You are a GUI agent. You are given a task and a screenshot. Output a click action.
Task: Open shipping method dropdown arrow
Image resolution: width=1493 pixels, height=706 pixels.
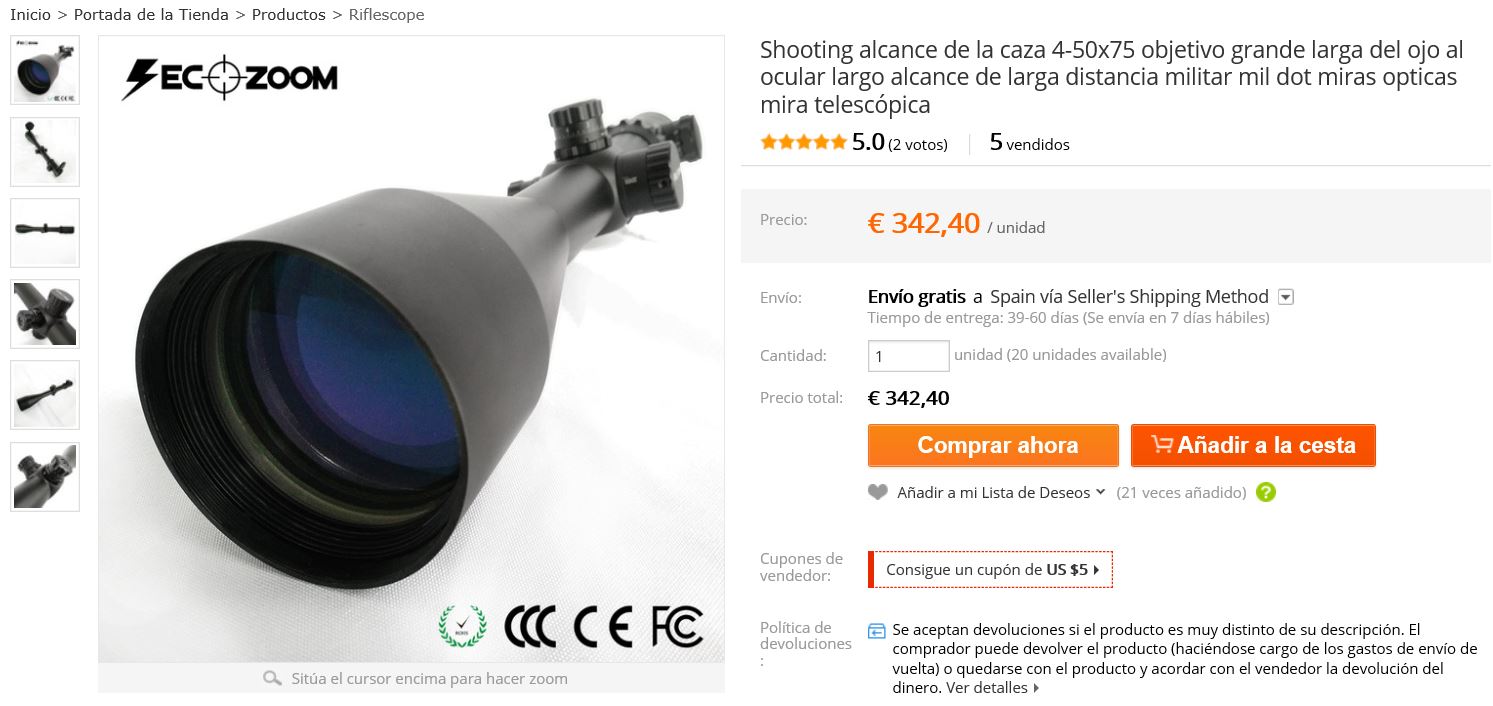(x=1286, y=297)
